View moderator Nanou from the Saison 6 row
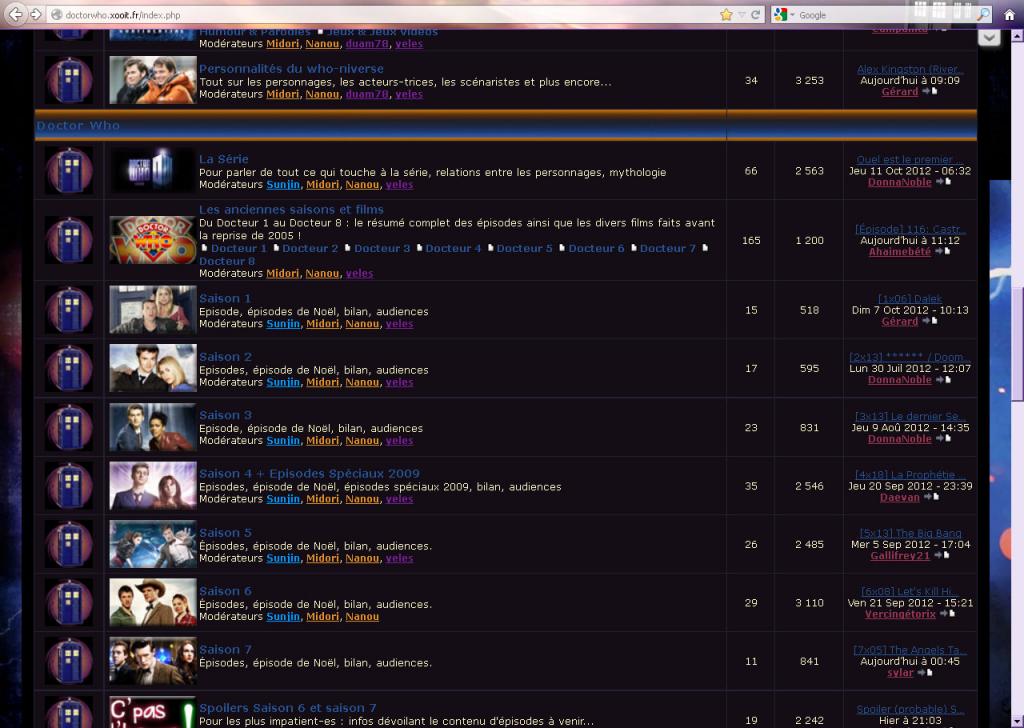 (x=362, y=616)
